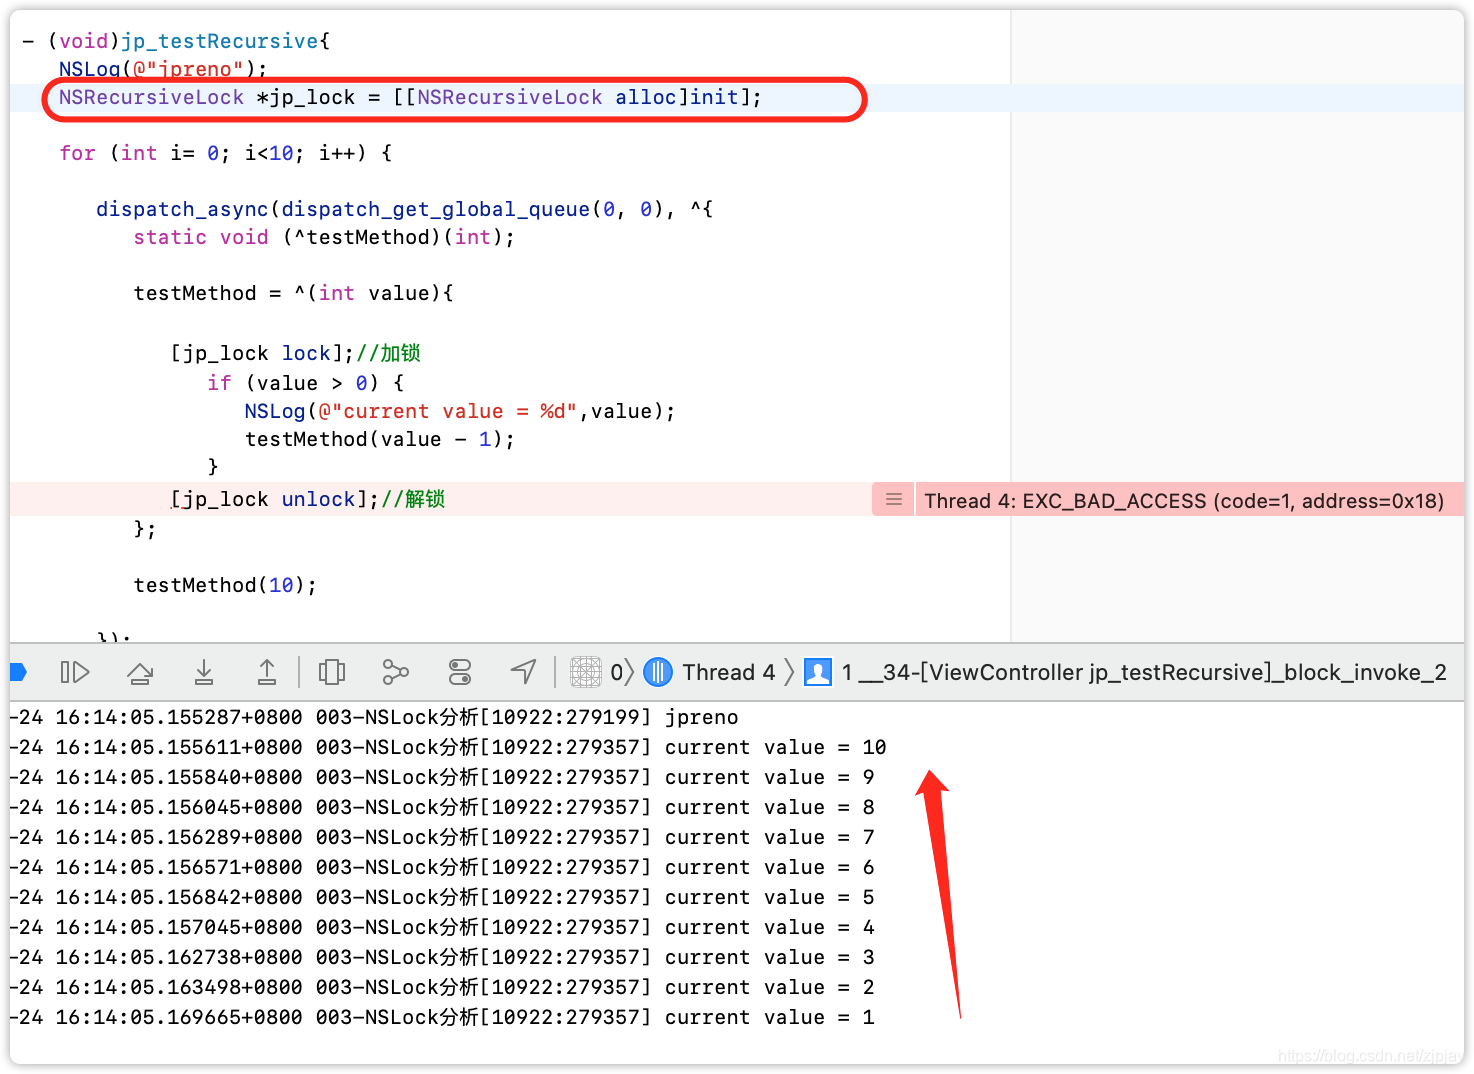This screenshot has width=1474, height=1074.
Task: Click console line 'current value = 1'
Action: (442, 1017)
